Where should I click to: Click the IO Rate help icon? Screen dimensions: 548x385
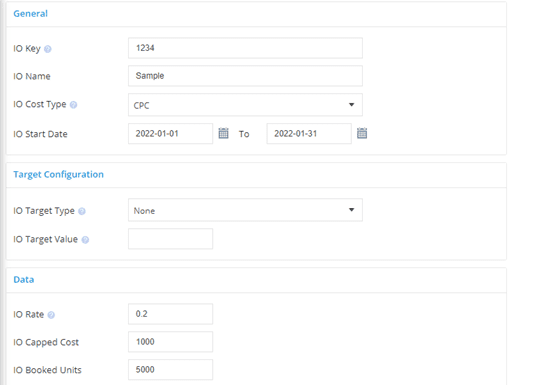(51, 315)
